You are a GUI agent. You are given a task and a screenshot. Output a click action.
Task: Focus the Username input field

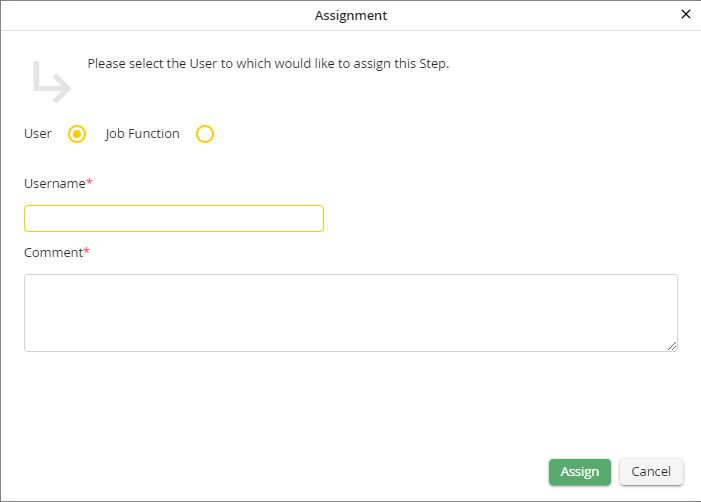(x=174, y=218)
